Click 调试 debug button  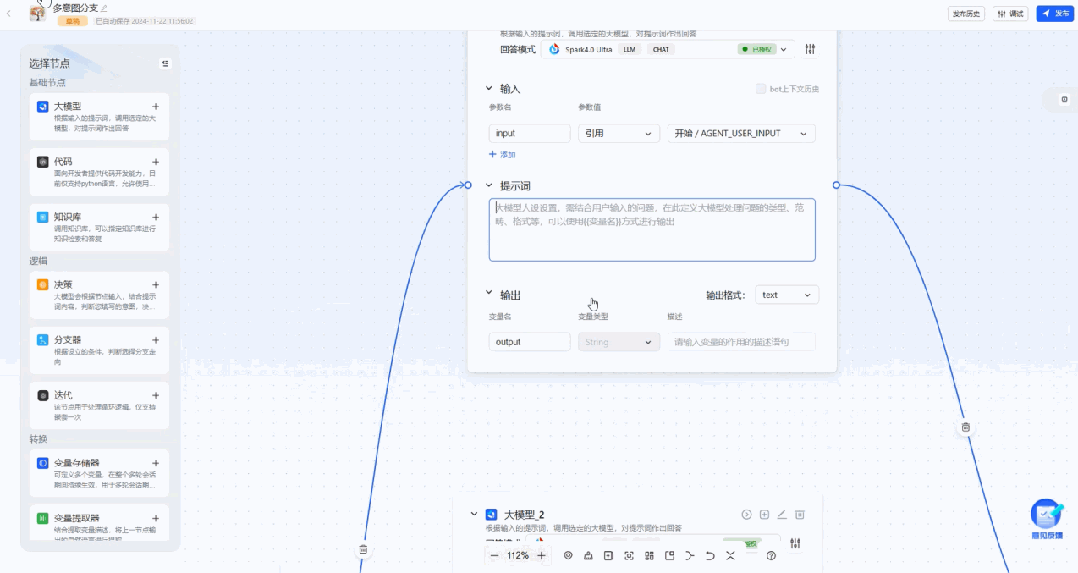tap(1011, 14)
